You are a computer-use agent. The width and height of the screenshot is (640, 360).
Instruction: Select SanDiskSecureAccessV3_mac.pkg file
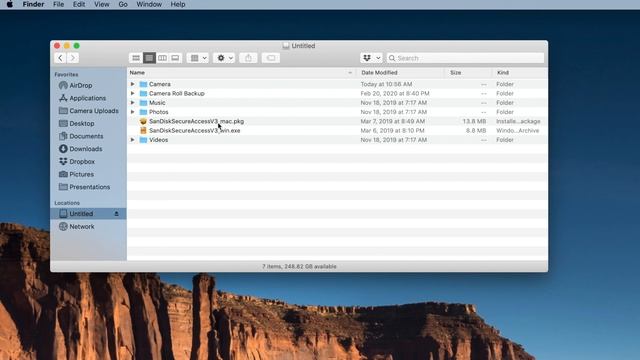[196, 121]
